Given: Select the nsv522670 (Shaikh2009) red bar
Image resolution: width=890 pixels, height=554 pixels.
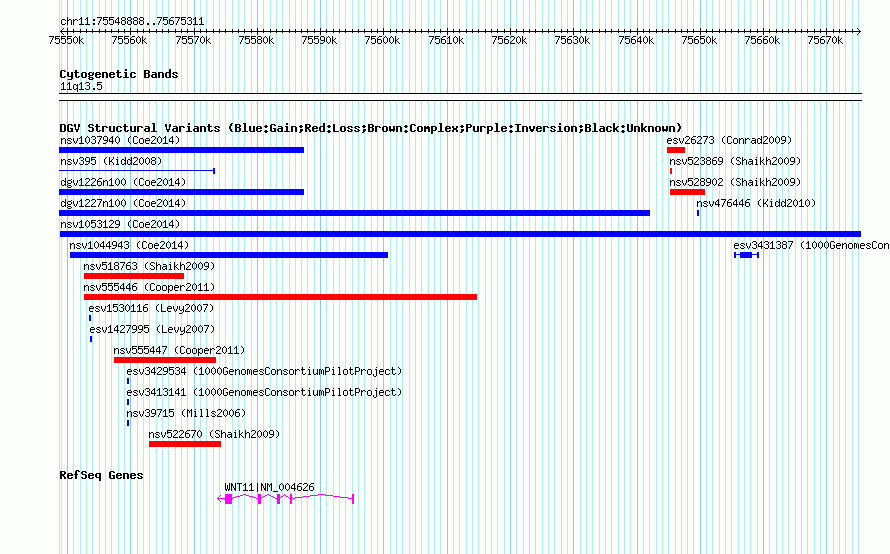Looking at the screenshot, I should click(185, 444).
